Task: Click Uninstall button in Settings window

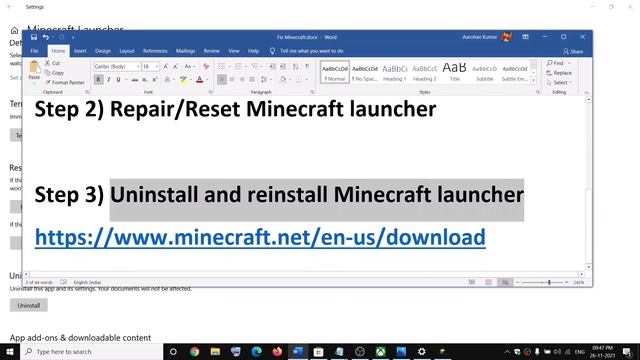Action: point(29,305)
